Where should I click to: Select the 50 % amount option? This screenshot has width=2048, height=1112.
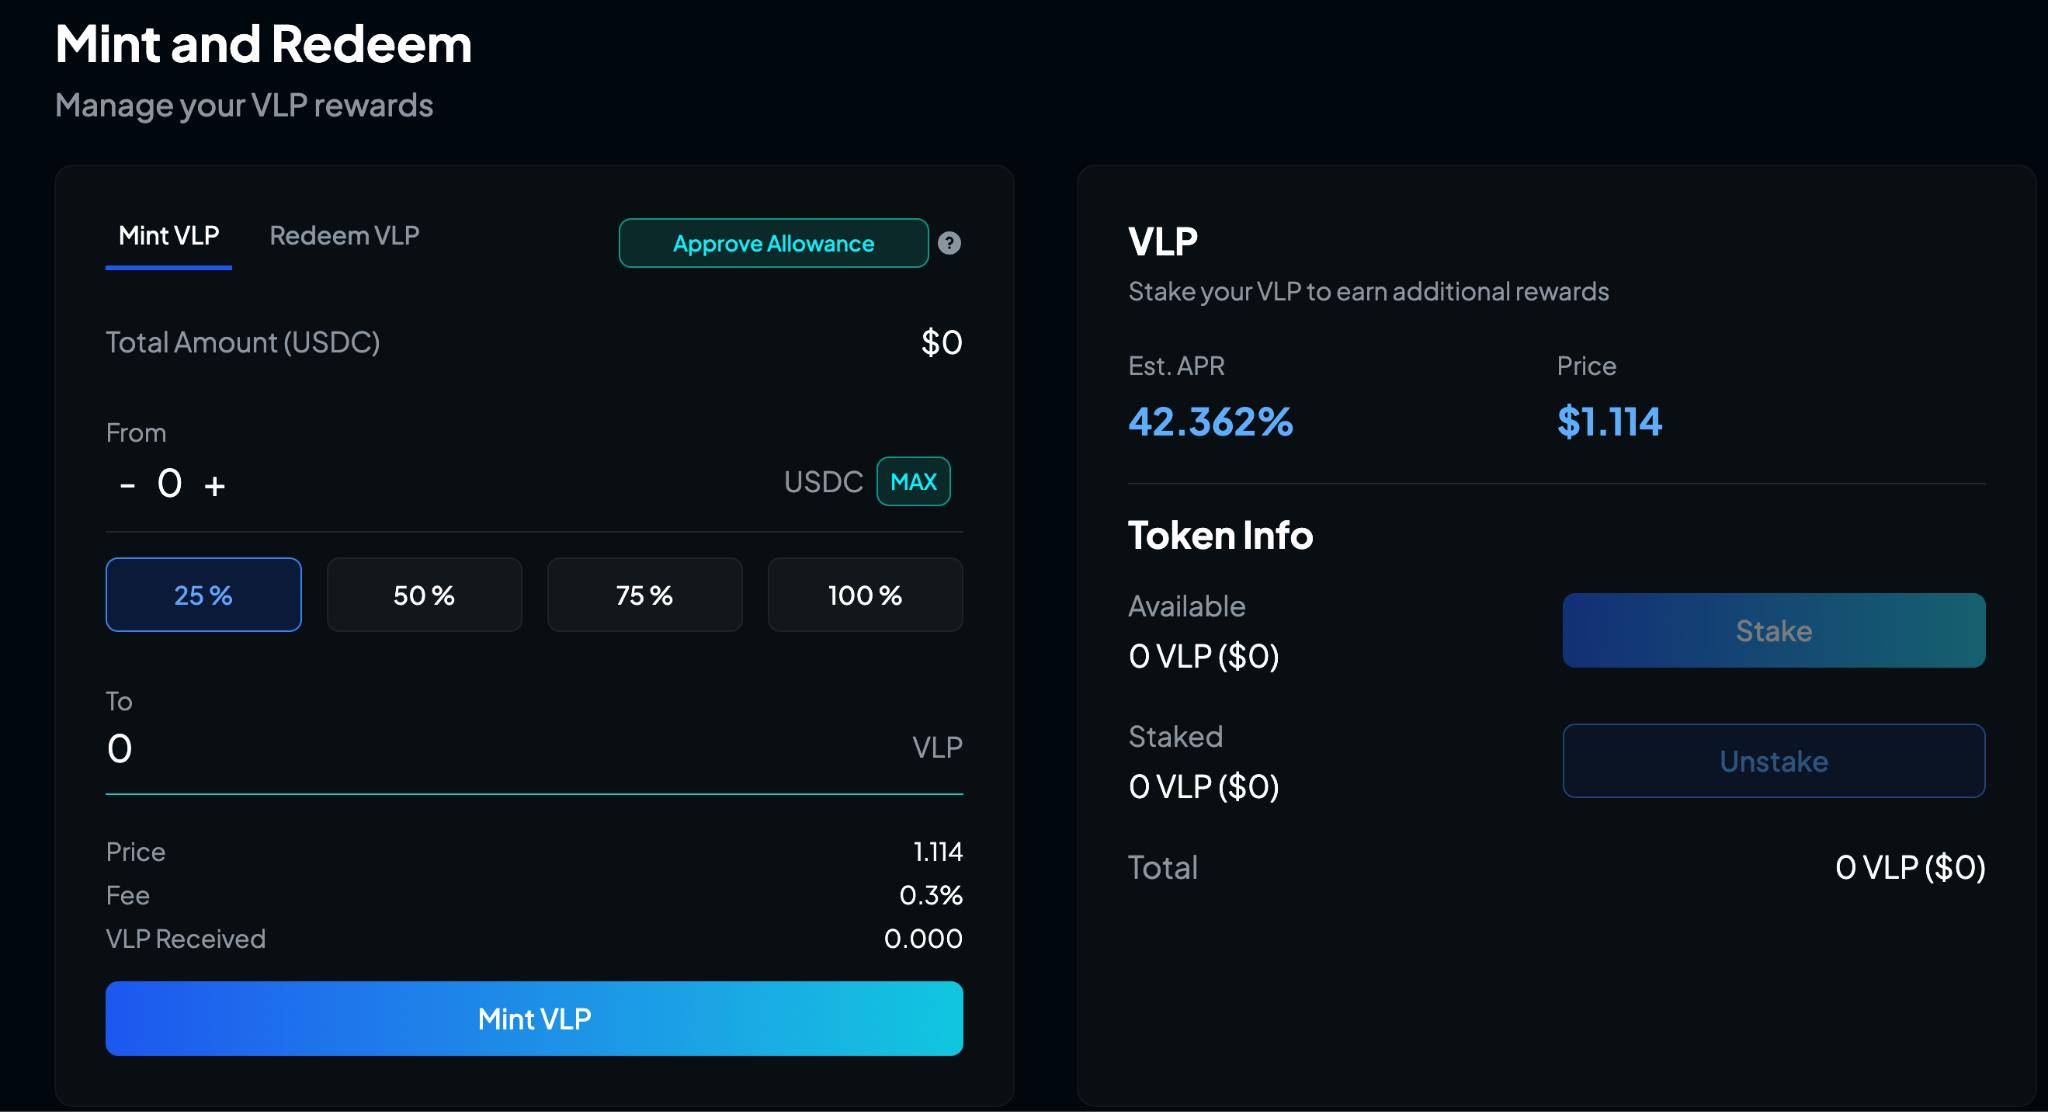click(x=424, y=595)
